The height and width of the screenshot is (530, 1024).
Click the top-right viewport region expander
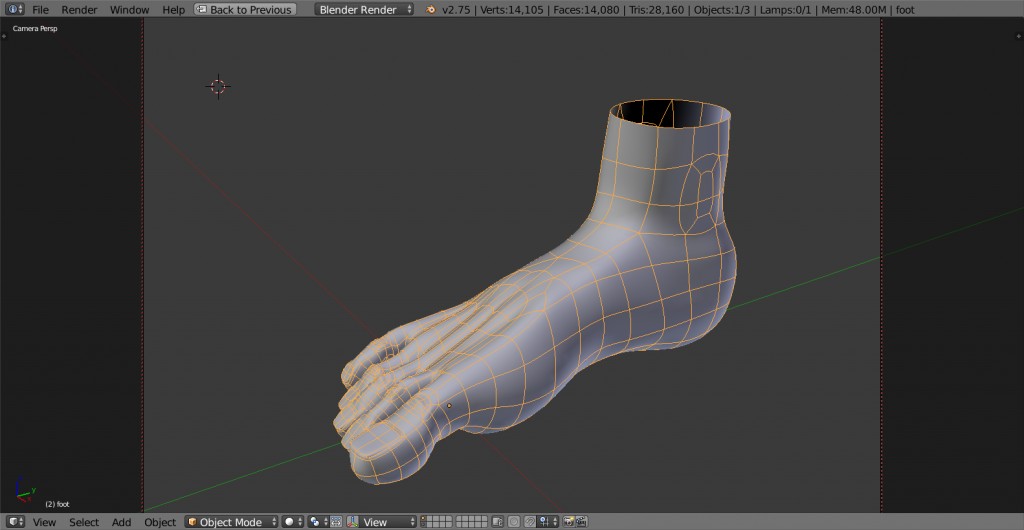1019,35
